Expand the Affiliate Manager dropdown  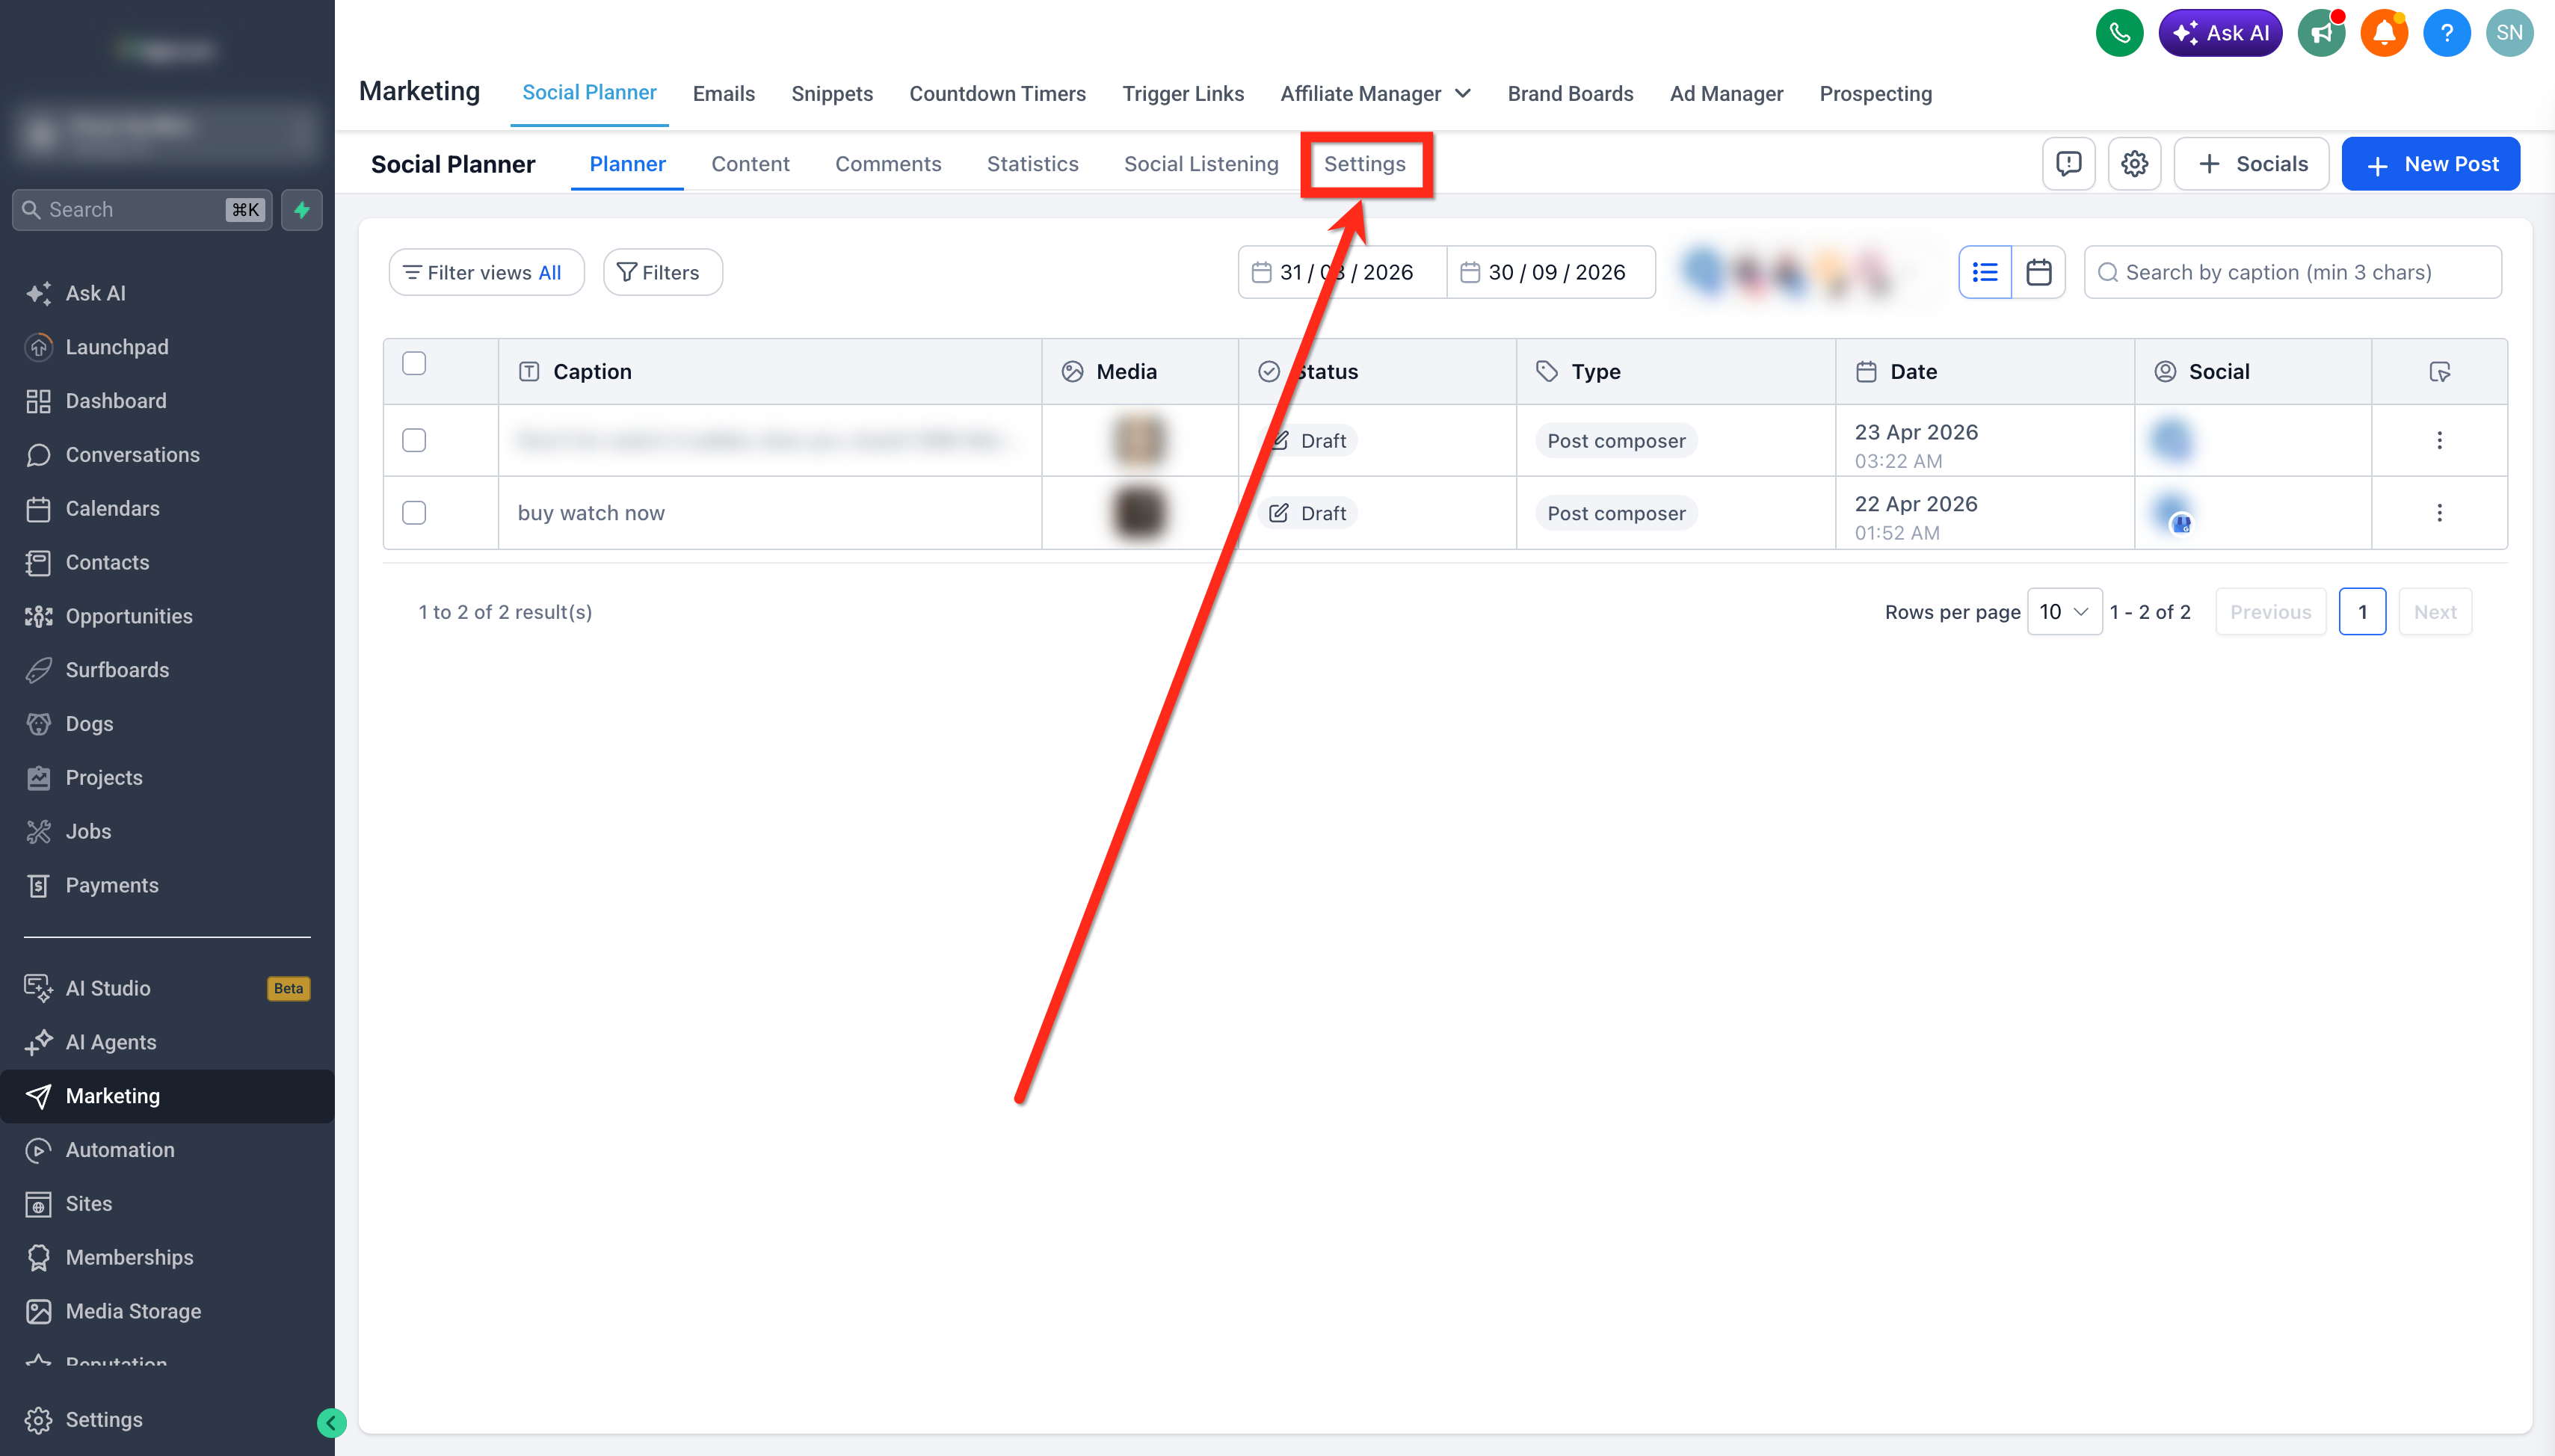tap(1375, 94)
